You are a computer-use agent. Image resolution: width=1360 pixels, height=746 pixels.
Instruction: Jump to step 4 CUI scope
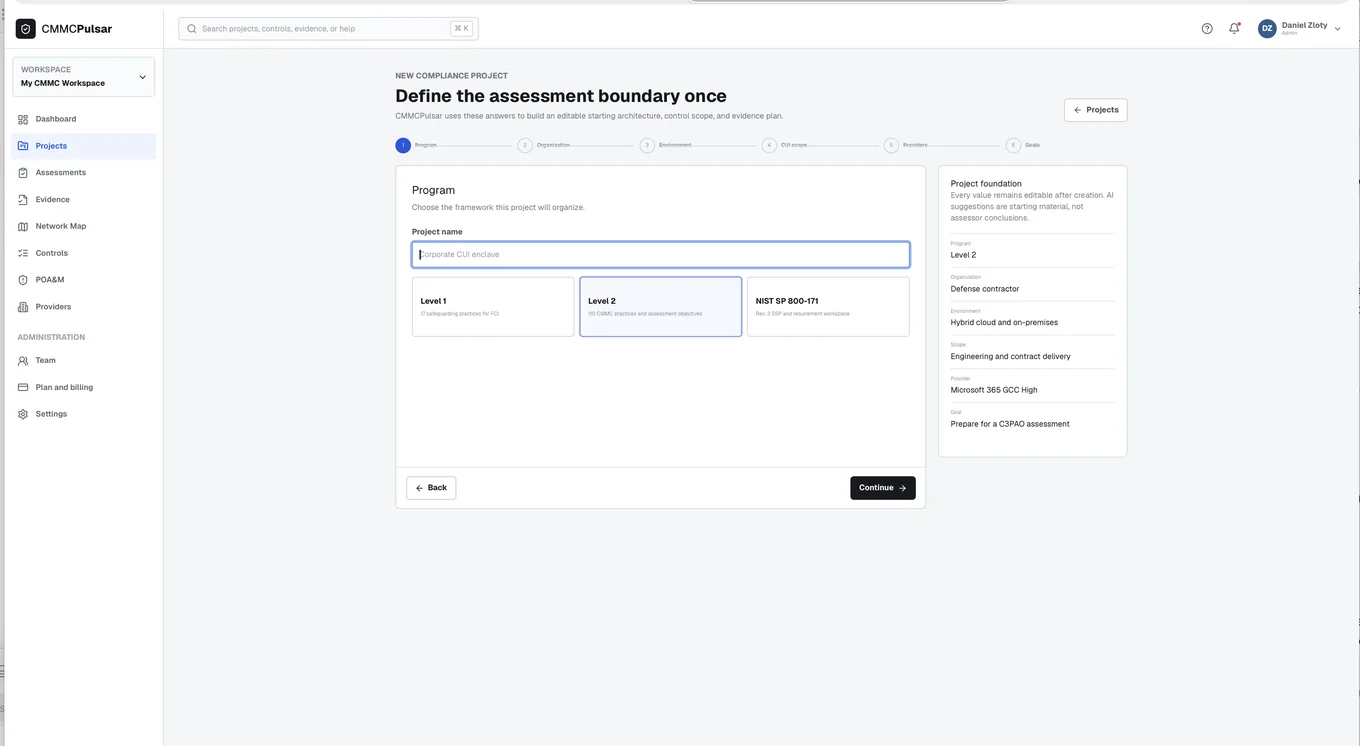769,145
